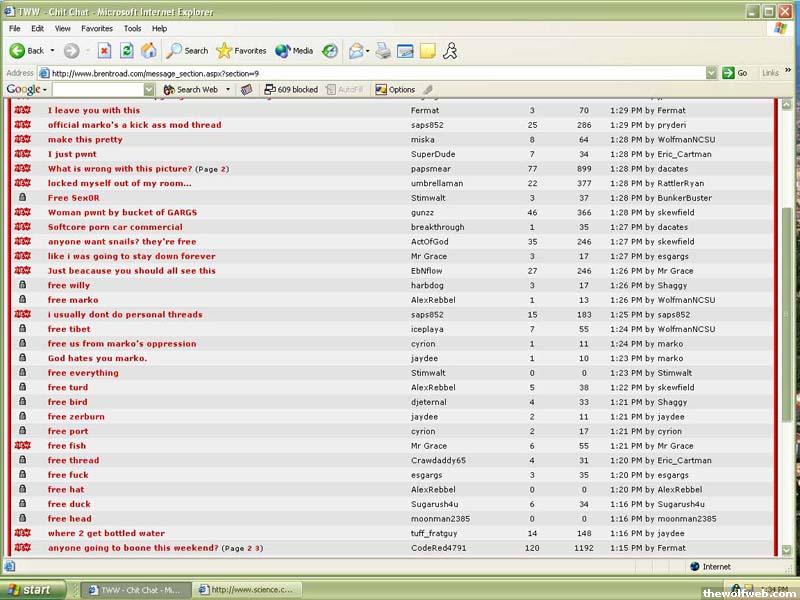Open the Favorites menu
Screen dimensions: 800x600
click(x=97, y=29)
